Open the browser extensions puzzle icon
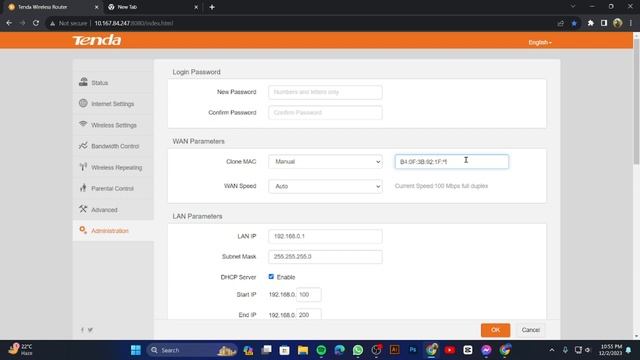 coord(591,23)
